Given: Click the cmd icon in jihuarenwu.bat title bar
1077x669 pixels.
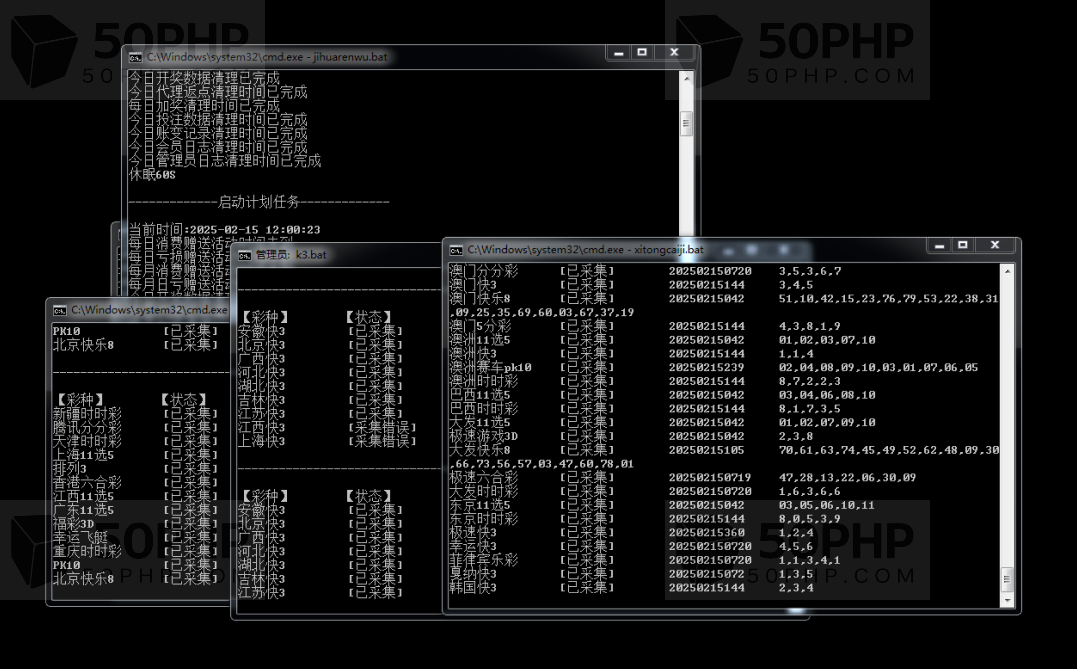Looking at the screenshot, I should pos(134,57).
